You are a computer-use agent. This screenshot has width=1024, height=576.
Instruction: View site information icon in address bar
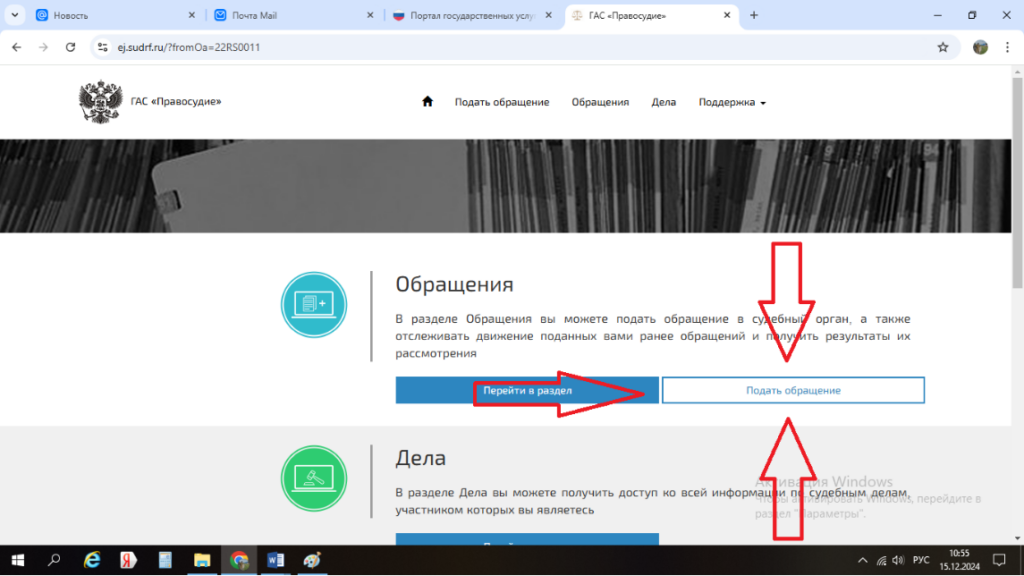[102, 47]
